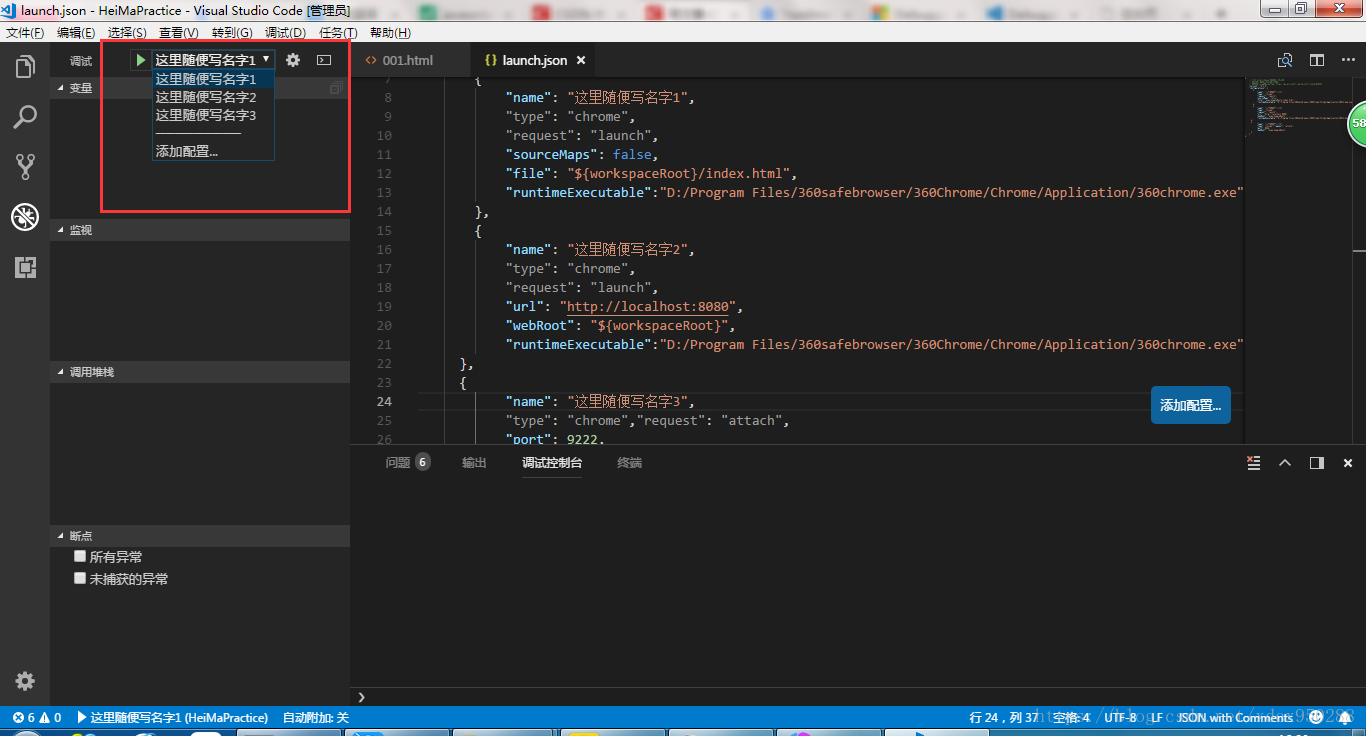Open the Search view in the activity bar
Image resolution: width=1366 pixels, height=736 pixels.
tap(25, 117)
